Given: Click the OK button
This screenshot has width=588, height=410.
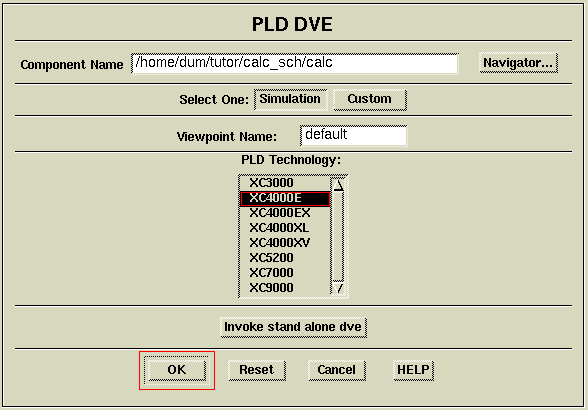Looking at the screenshot, I should 177,370.
